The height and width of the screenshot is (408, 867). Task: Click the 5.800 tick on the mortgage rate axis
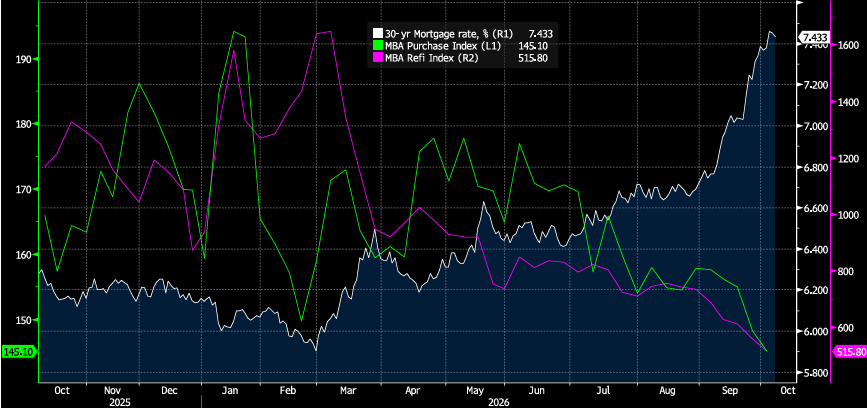click(x=814, y=373)
